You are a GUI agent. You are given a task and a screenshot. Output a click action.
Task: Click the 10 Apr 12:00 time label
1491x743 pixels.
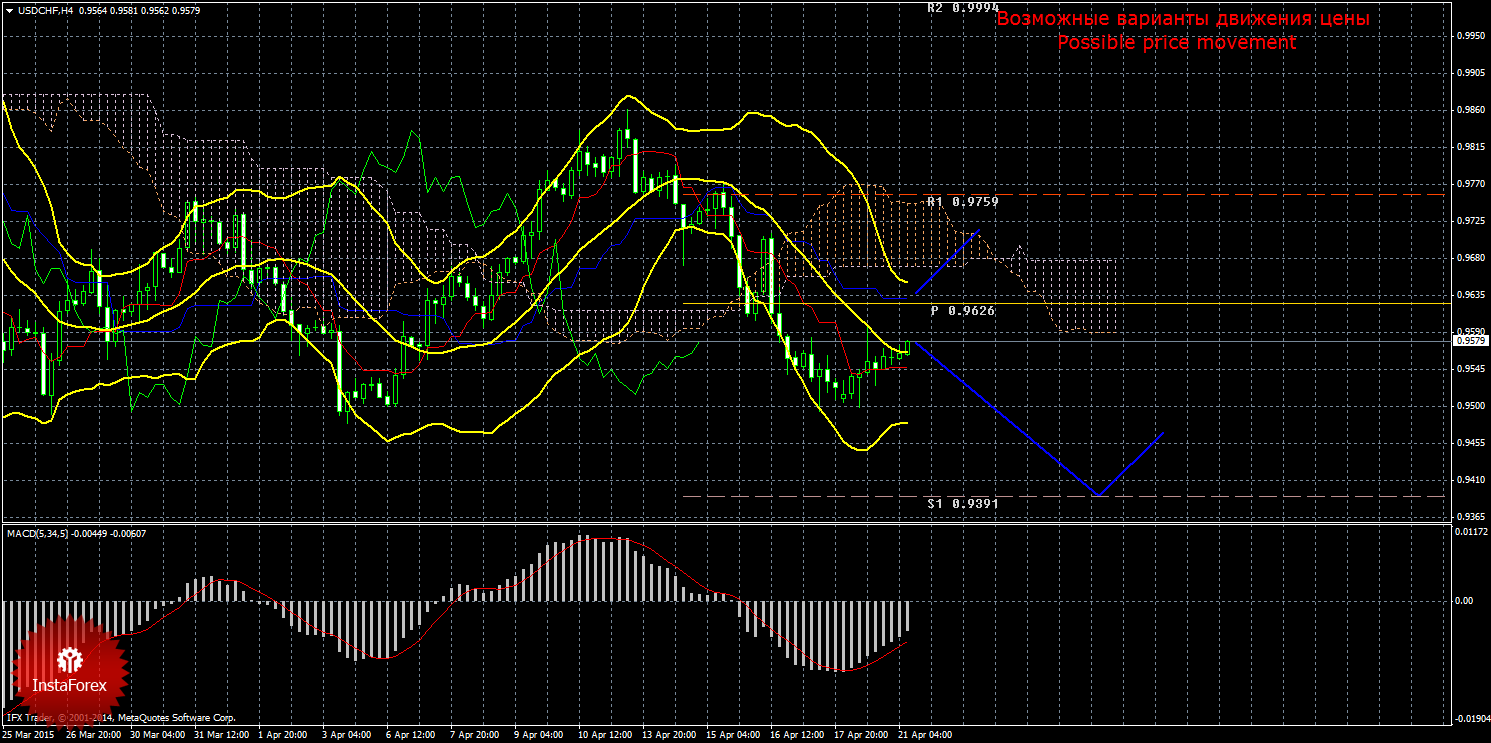coord(604,735)
